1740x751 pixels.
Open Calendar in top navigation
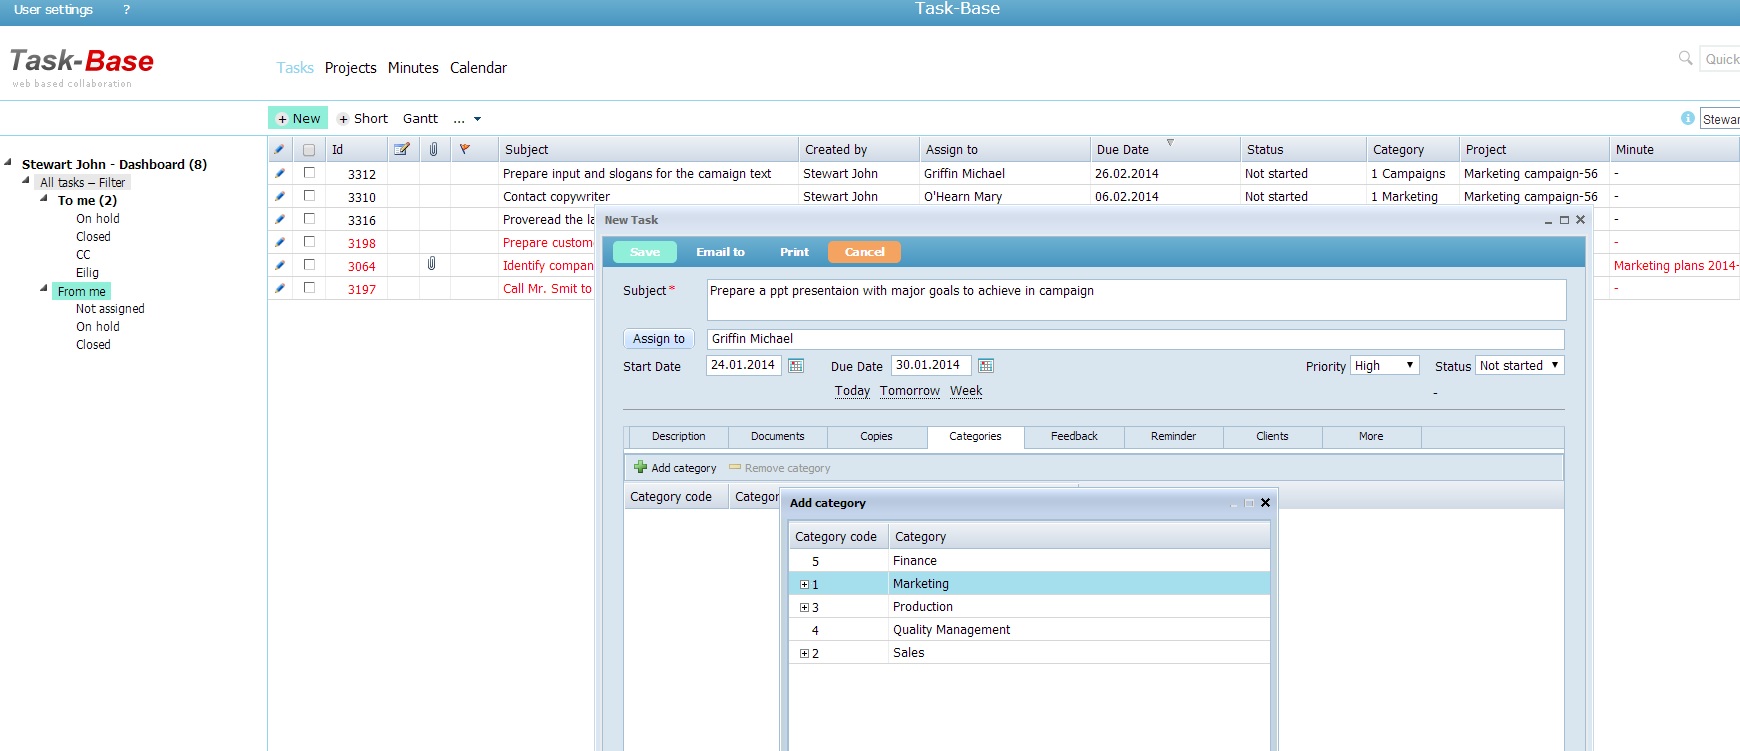[478, 68]
